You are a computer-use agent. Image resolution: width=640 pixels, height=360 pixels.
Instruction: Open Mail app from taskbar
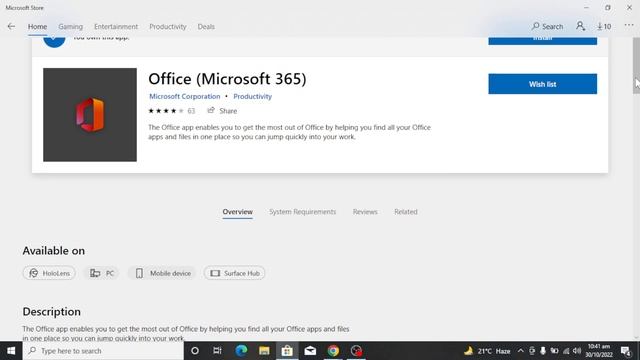[310, 351]
